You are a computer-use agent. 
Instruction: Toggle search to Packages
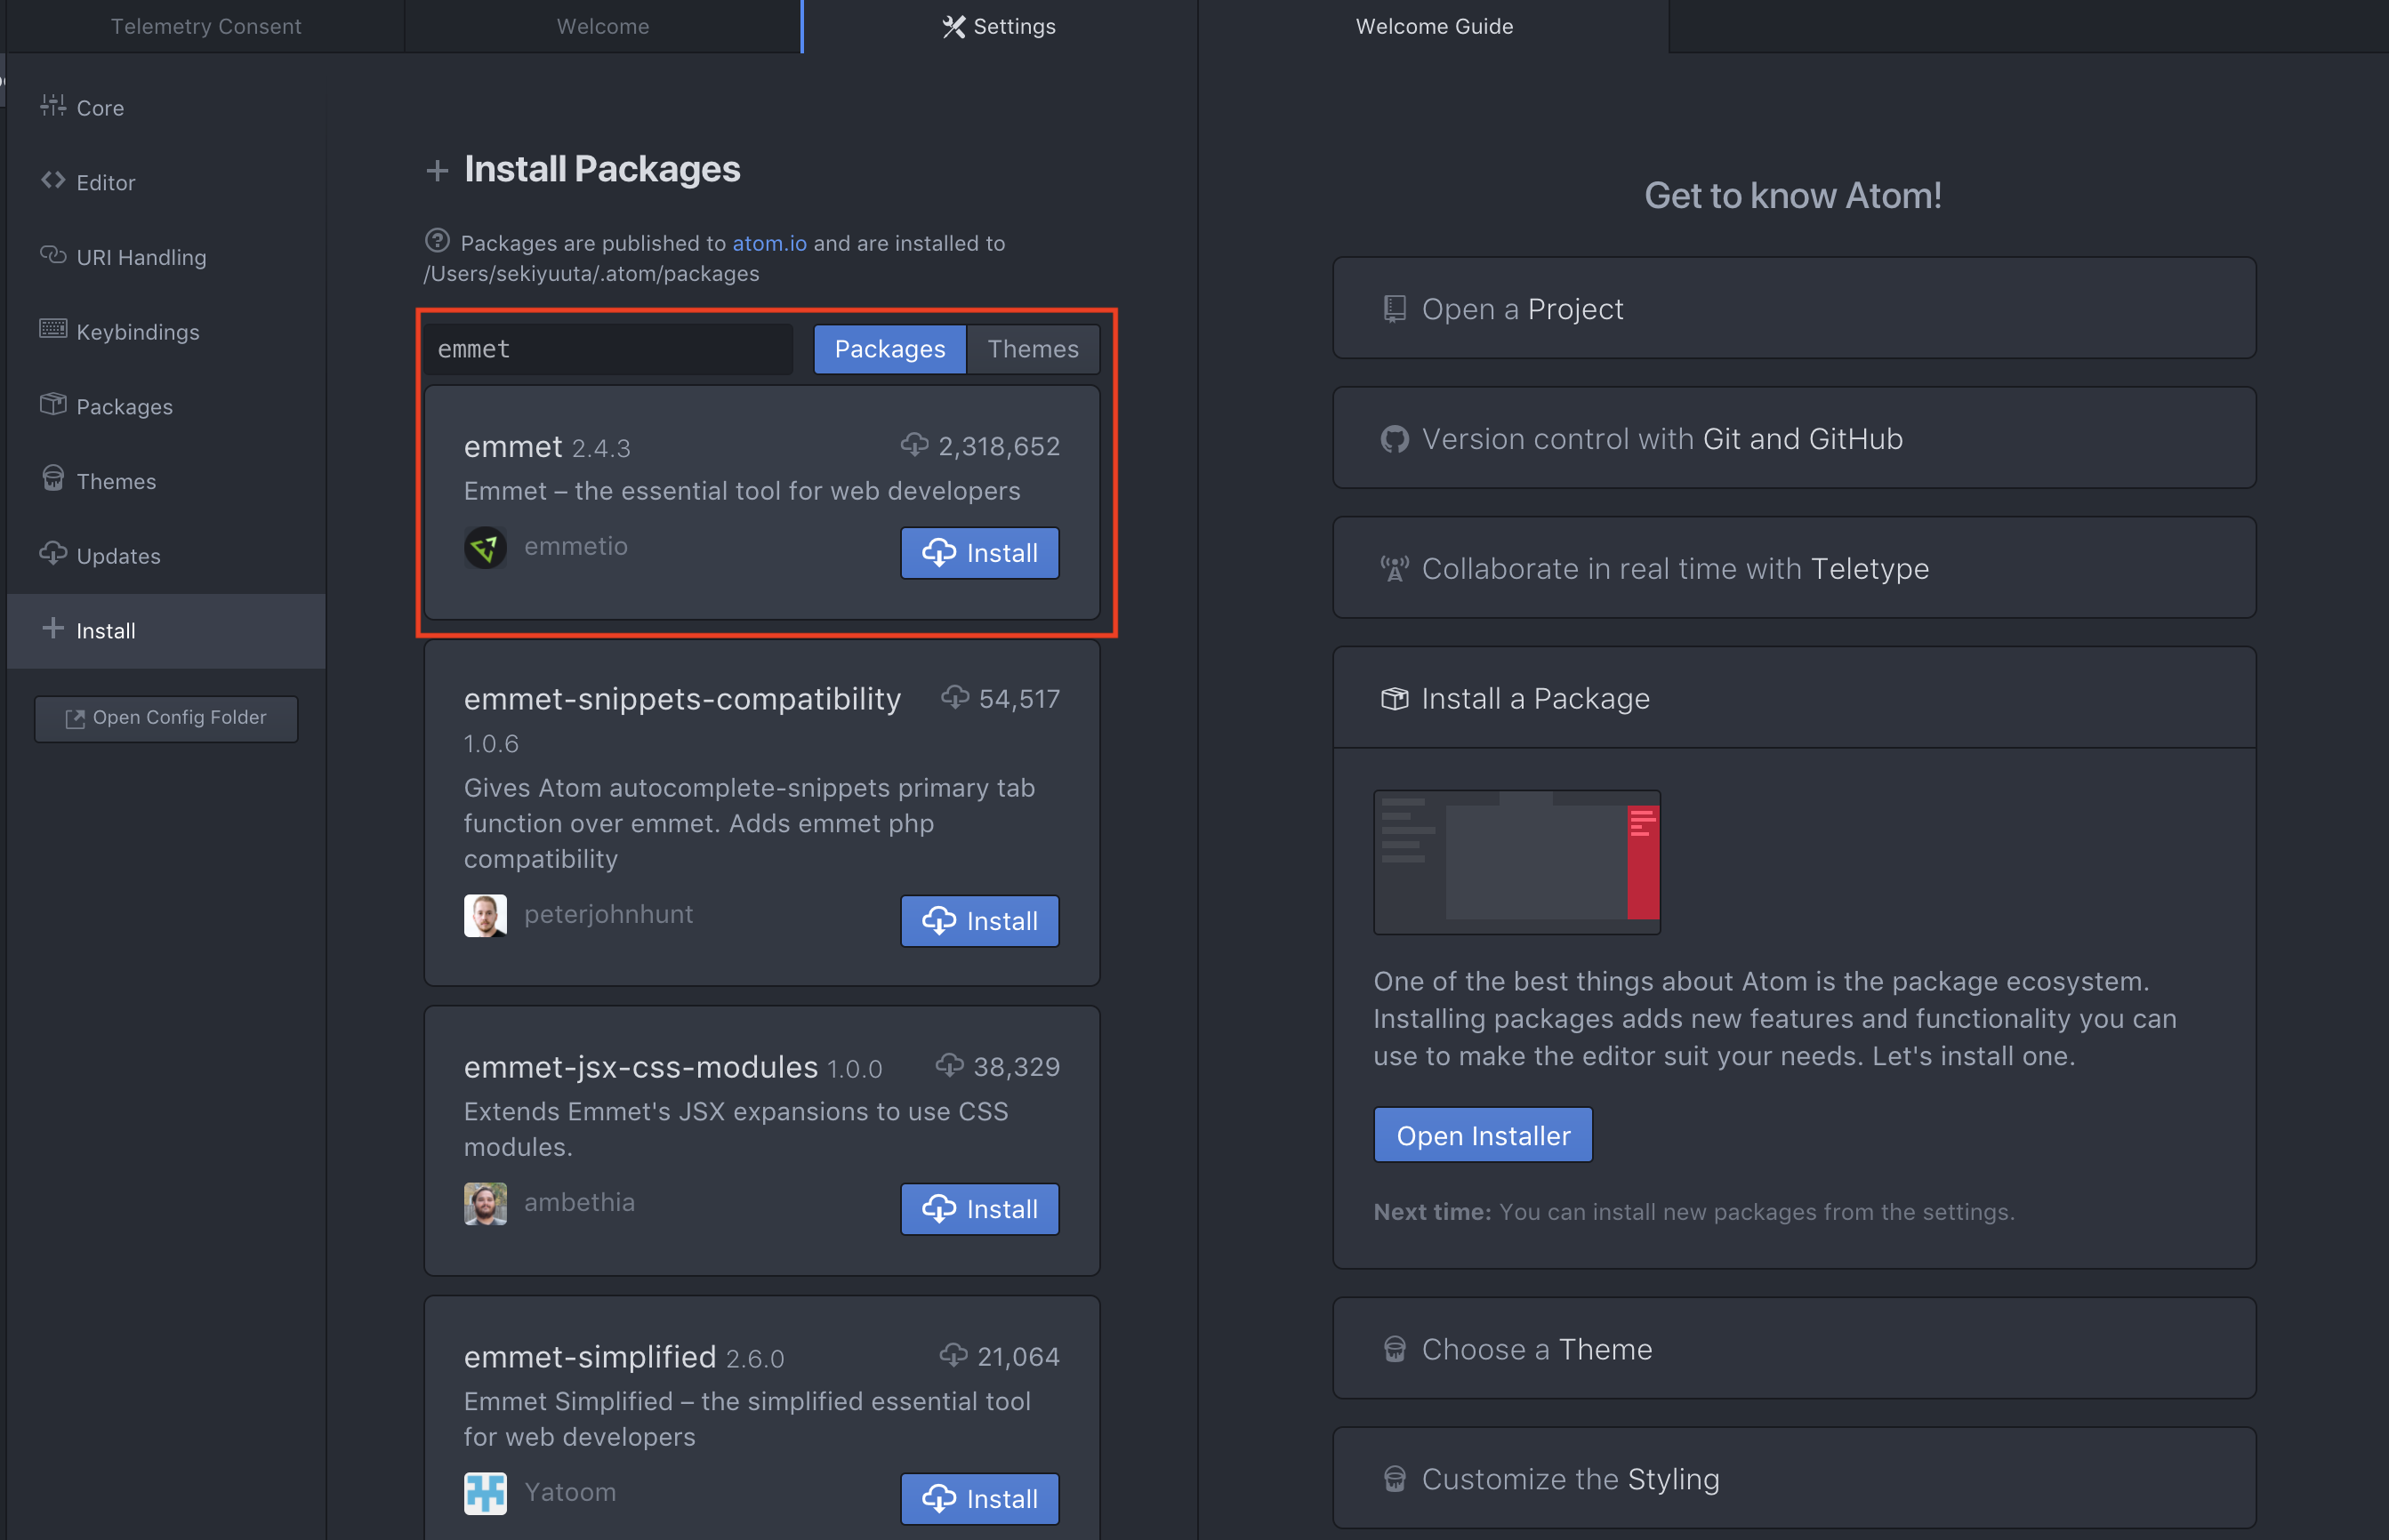pos(889,349)
